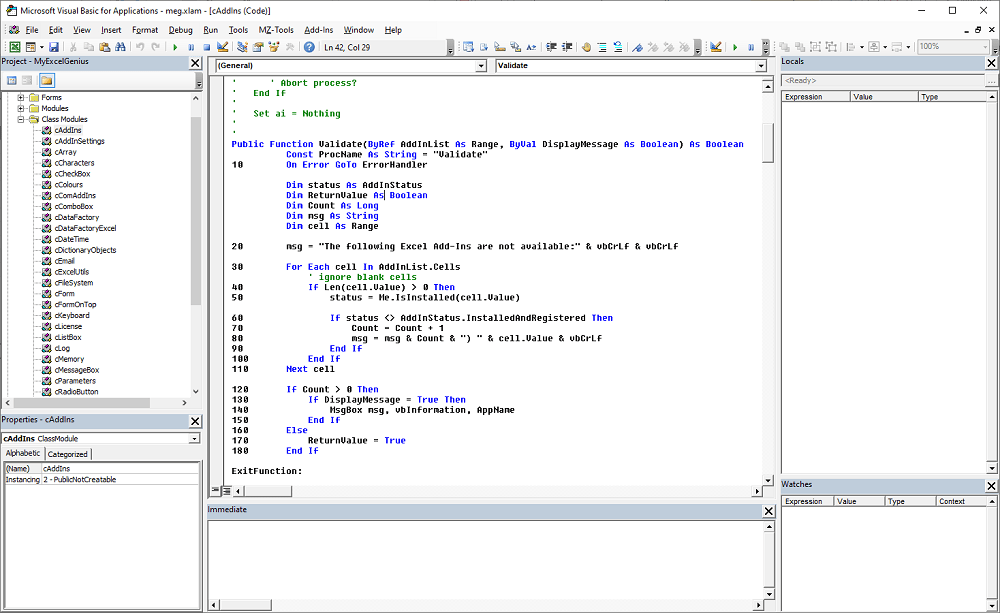The height and width of the screenshot is (613, 1000).
Task: Open the View Microsoft Excel icon
Action: point(15,48)
